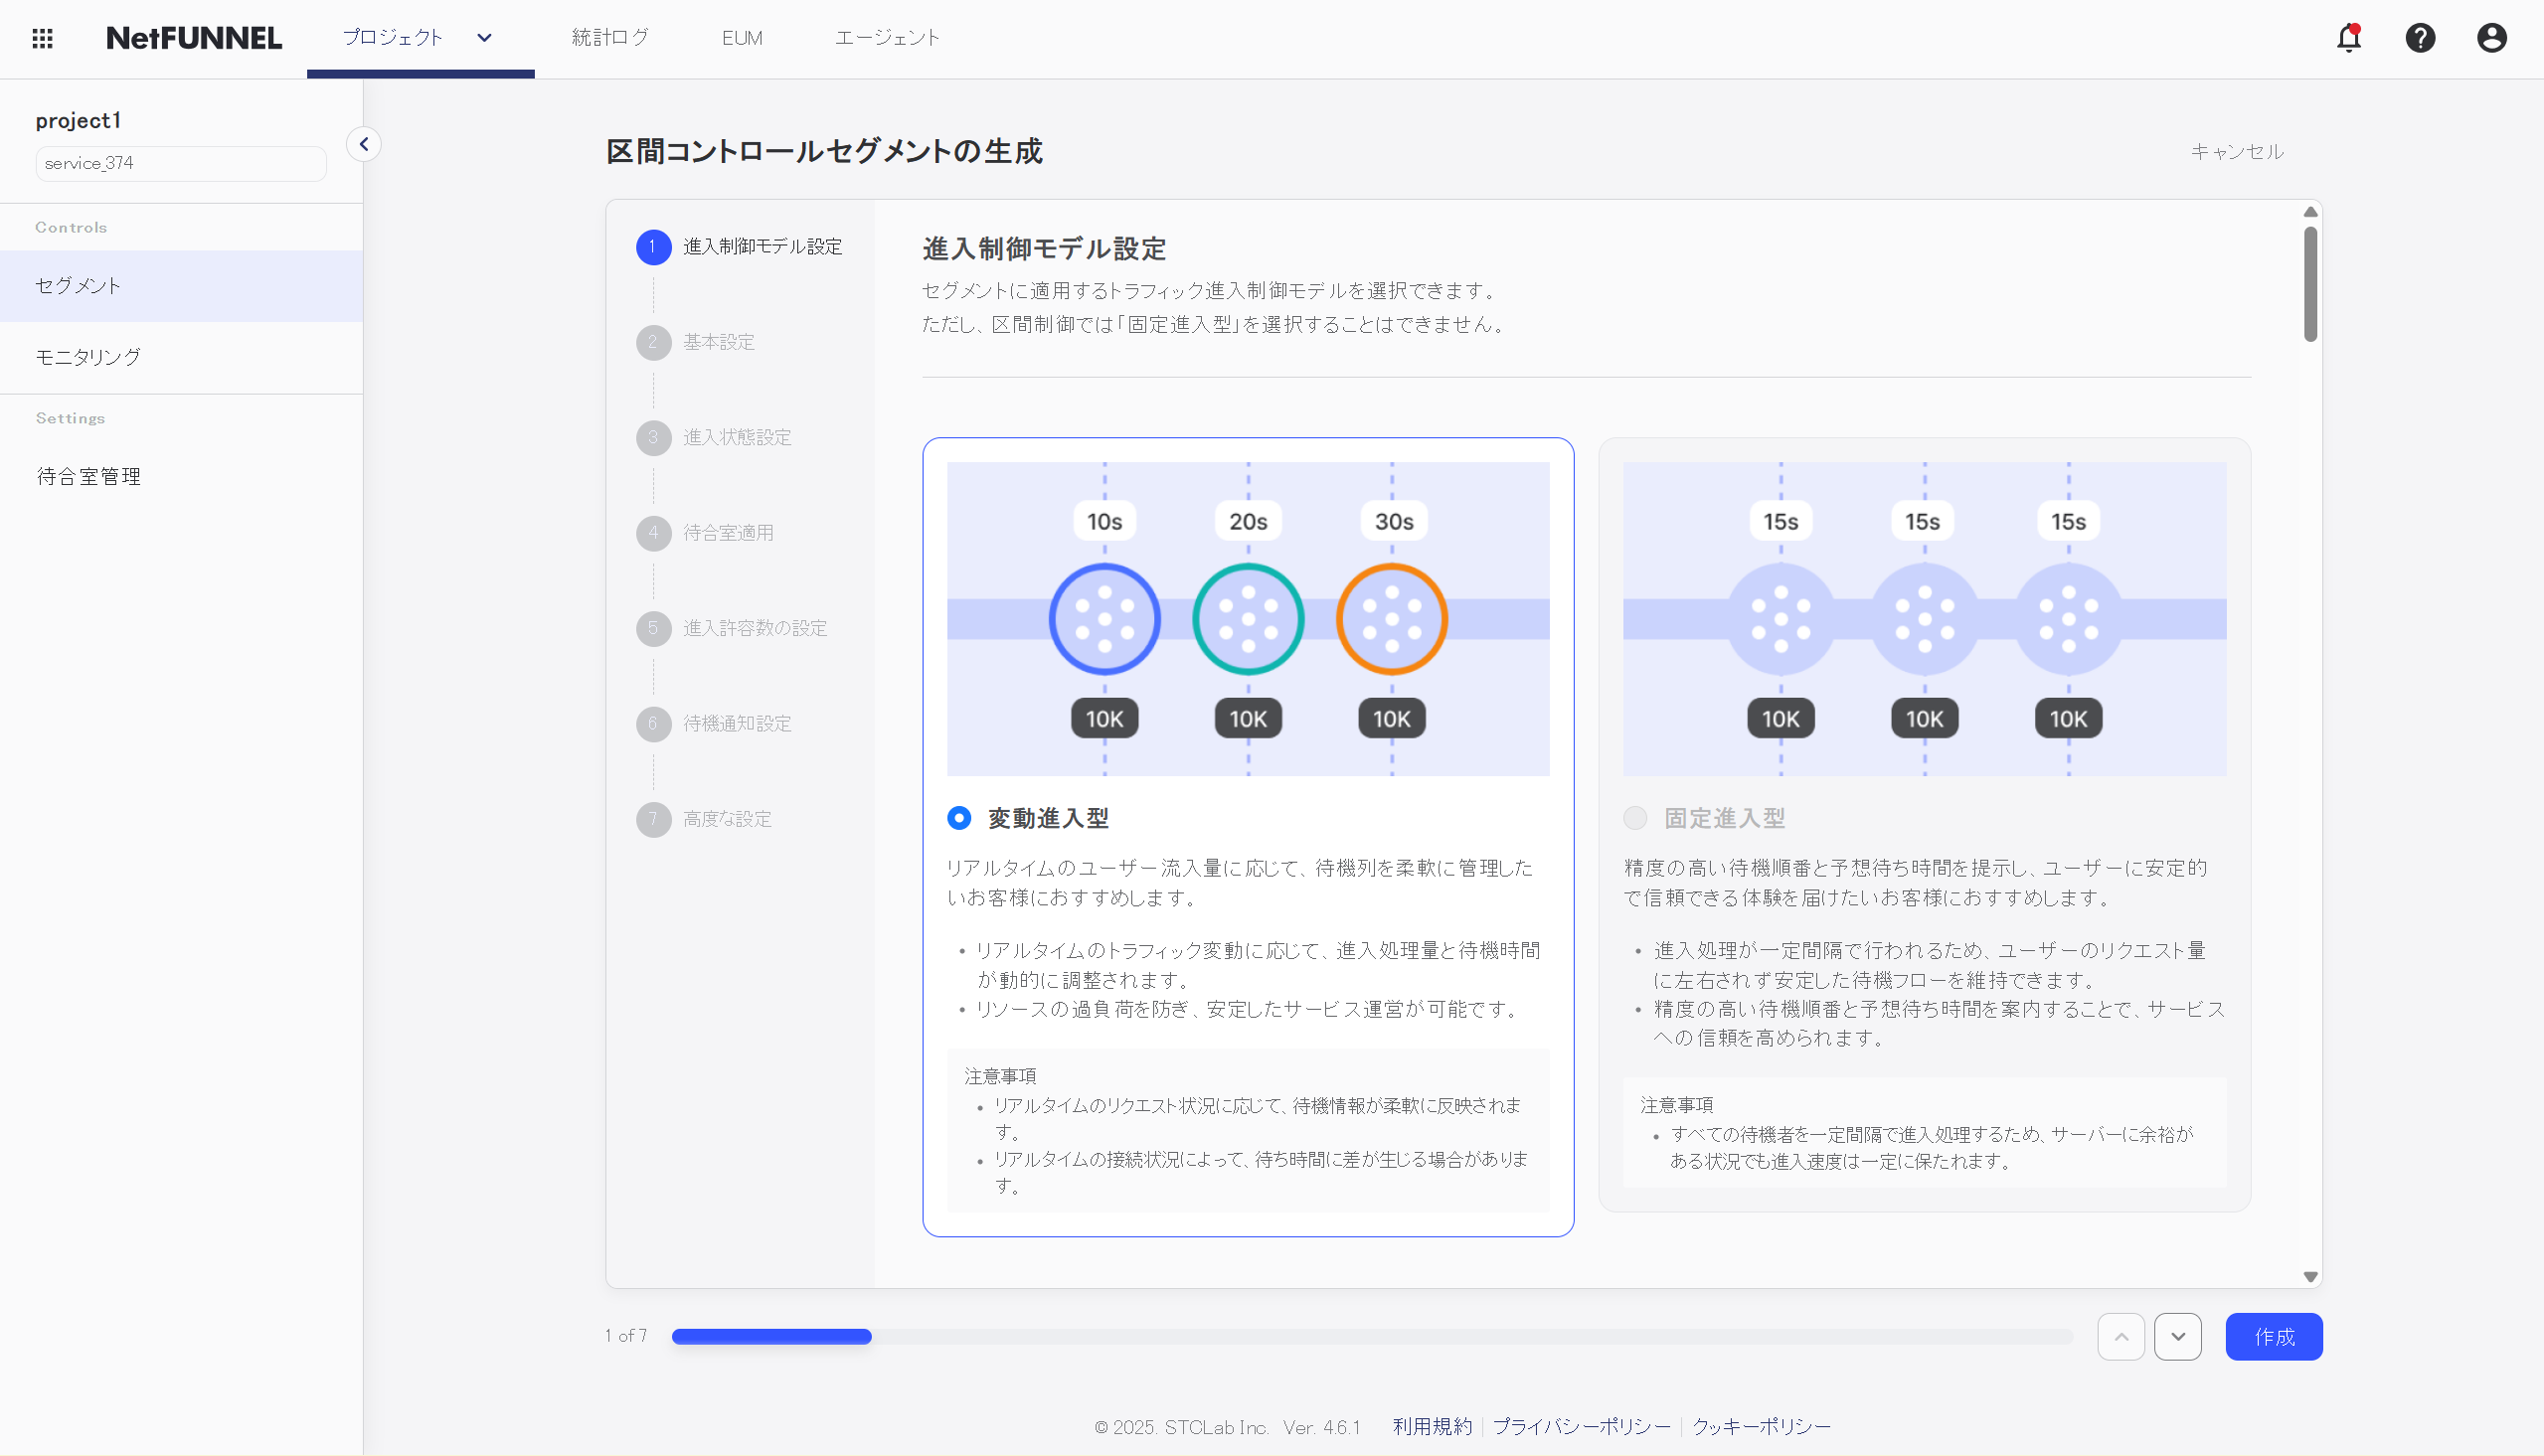Click the notification bell icon
2544x1456 pixels.
2348,38
